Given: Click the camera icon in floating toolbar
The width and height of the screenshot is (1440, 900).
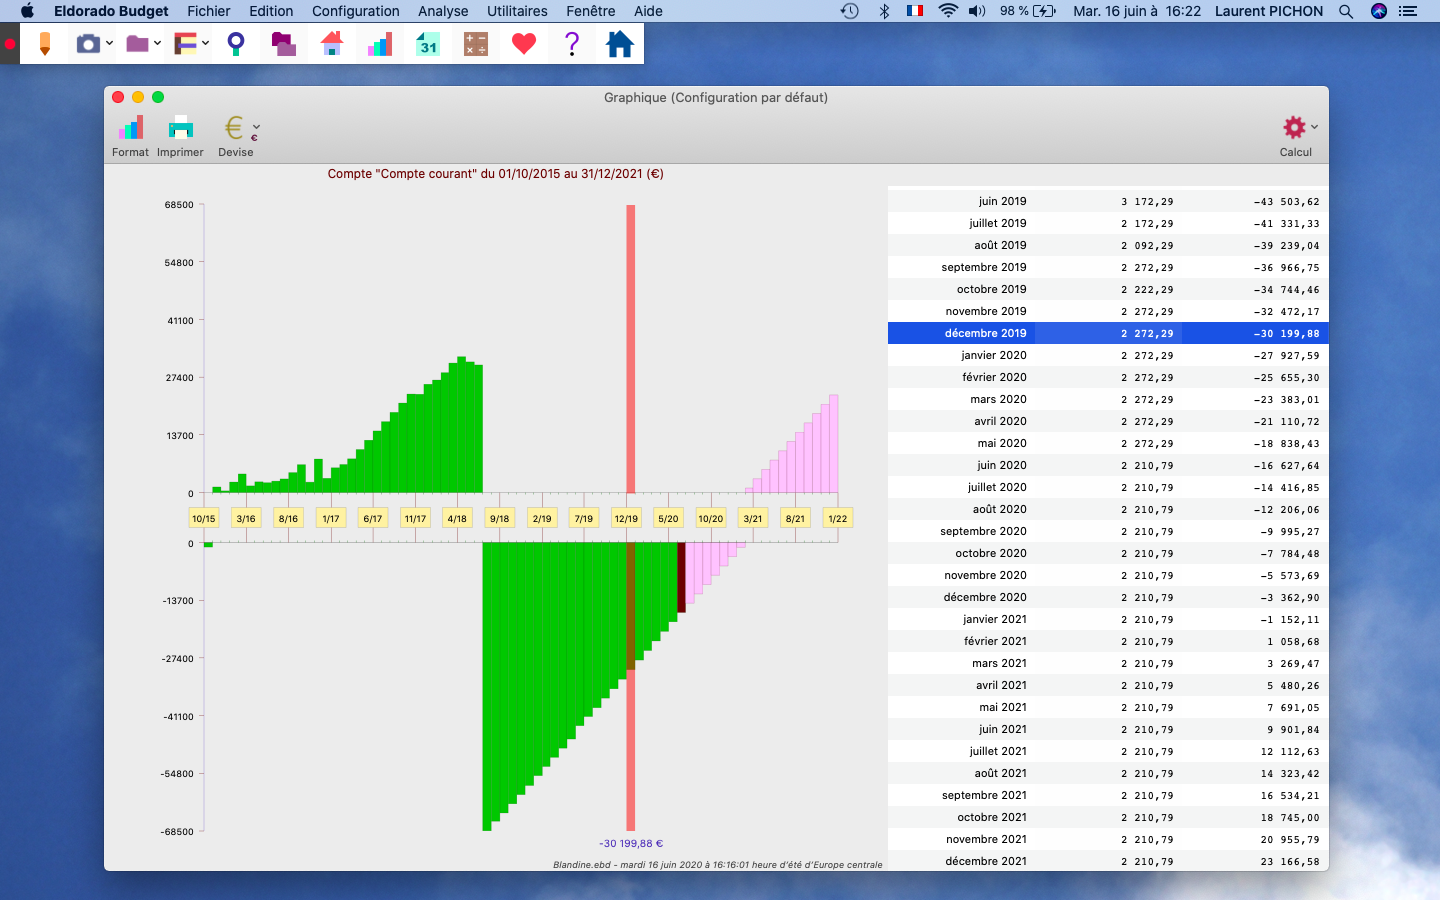Looking at the screenshot, I should [88, 44].
